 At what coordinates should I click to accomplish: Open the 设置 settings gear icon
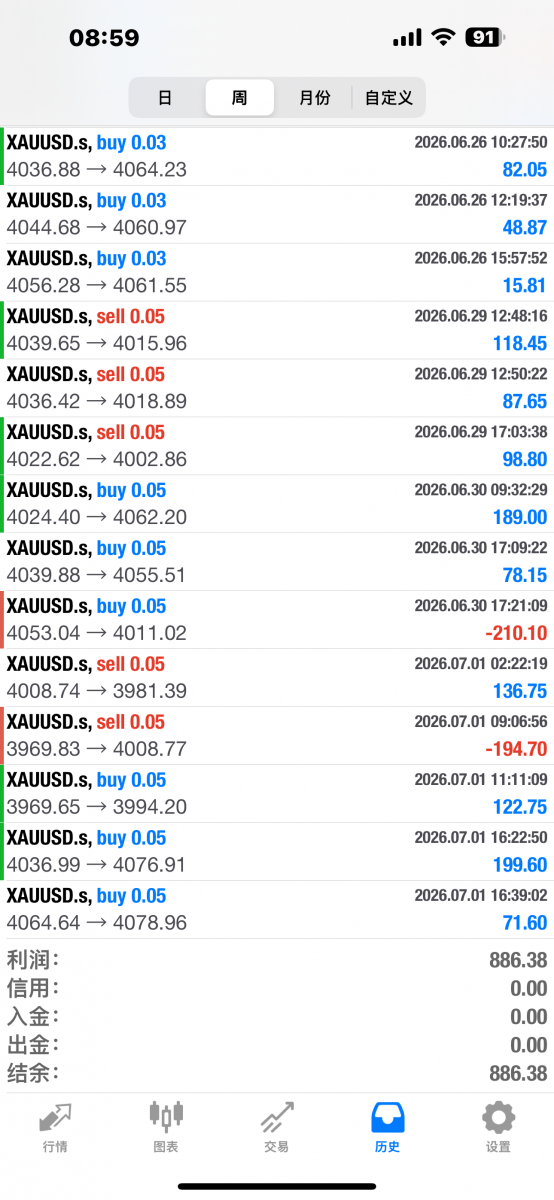tap(498, 1116)
